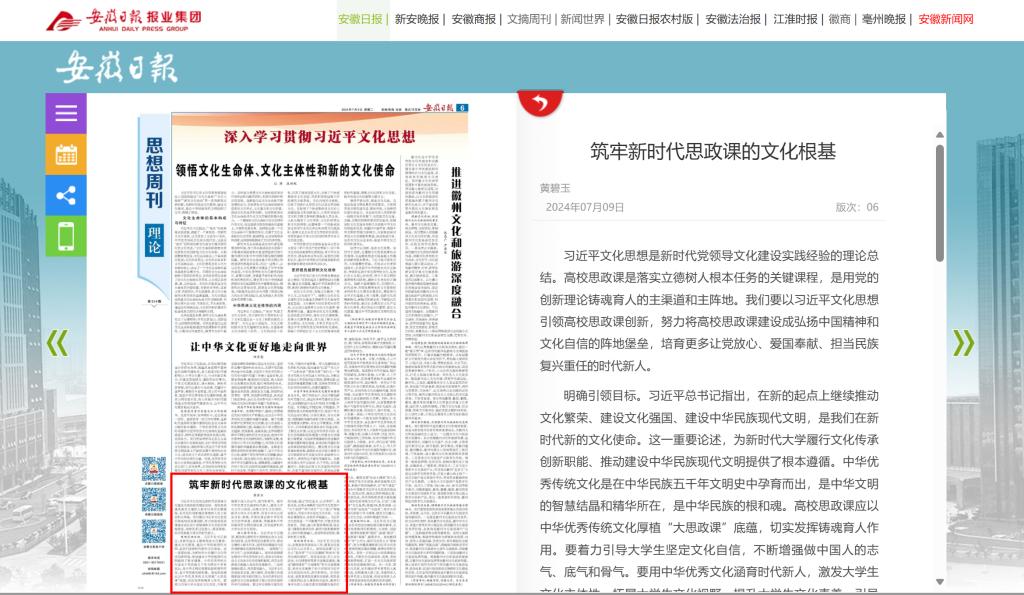Open the 江淮时报 link
Viewport: 1024px width, 595px height.
tap(795, 19)
